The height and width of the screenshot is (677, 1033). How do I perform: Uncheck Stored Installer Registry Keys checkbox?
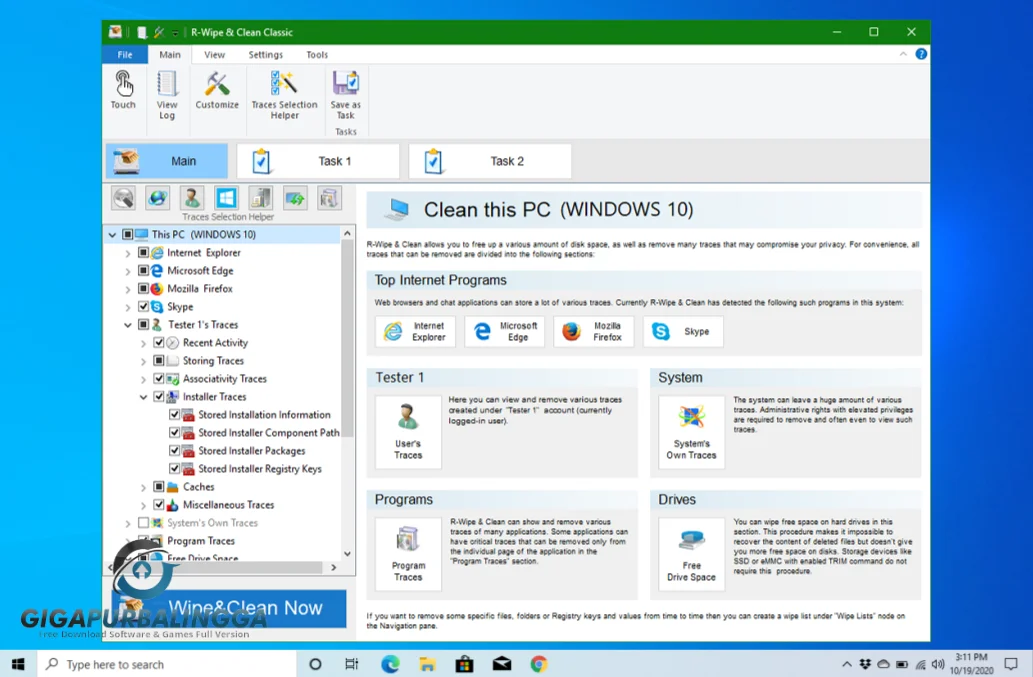[x=175, y=468]
